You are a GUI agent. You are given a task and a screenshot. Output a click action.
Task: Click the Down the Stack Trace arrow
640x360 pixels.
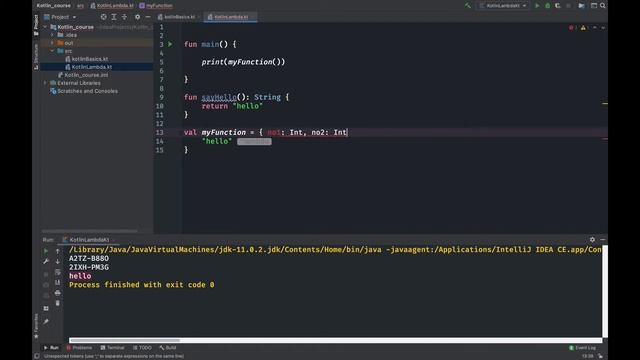coord(58,261)
